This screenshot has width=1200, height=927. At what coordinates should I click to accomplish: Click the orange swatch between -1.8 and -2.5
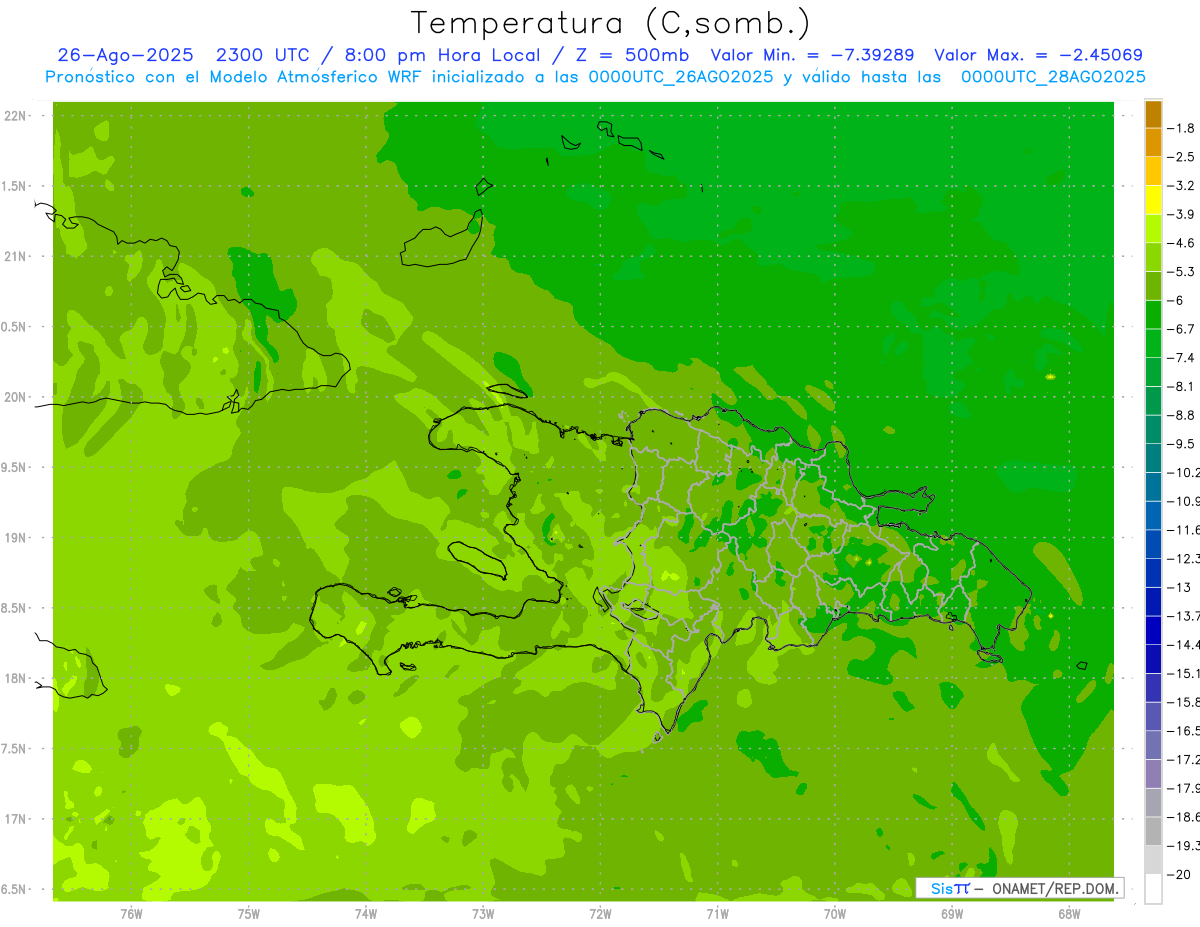click(x=1153, y=142)
